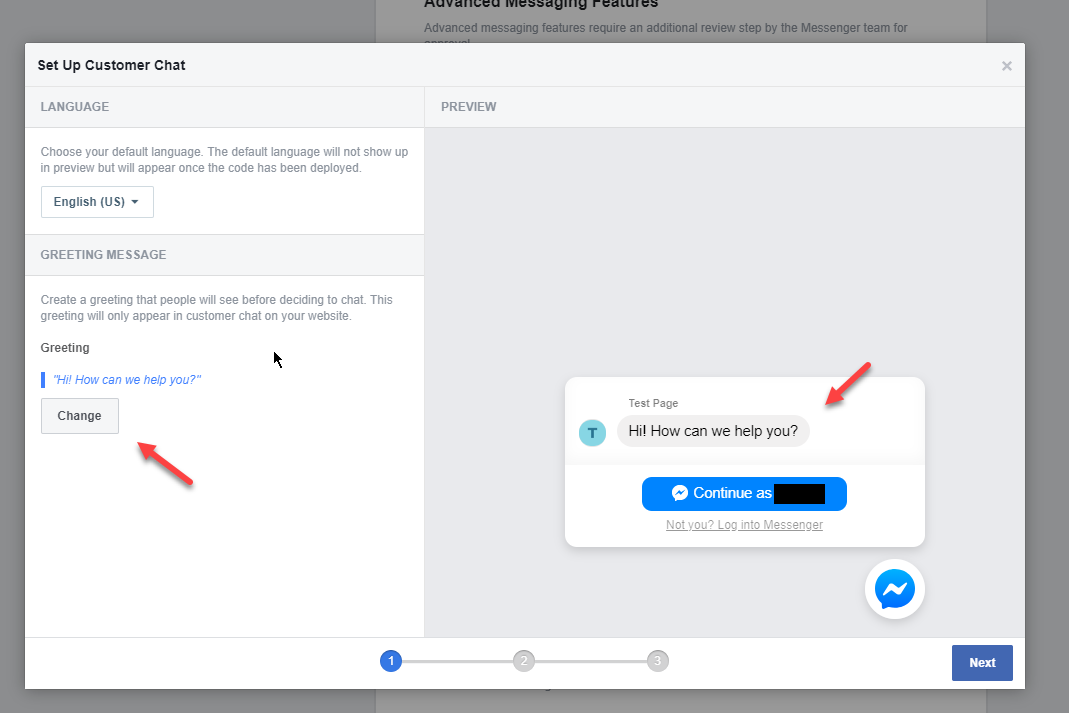This screenshot has width=1069, height=713.
Task: Jump to step 2 of the setup
Action: (x=524, y=660)
